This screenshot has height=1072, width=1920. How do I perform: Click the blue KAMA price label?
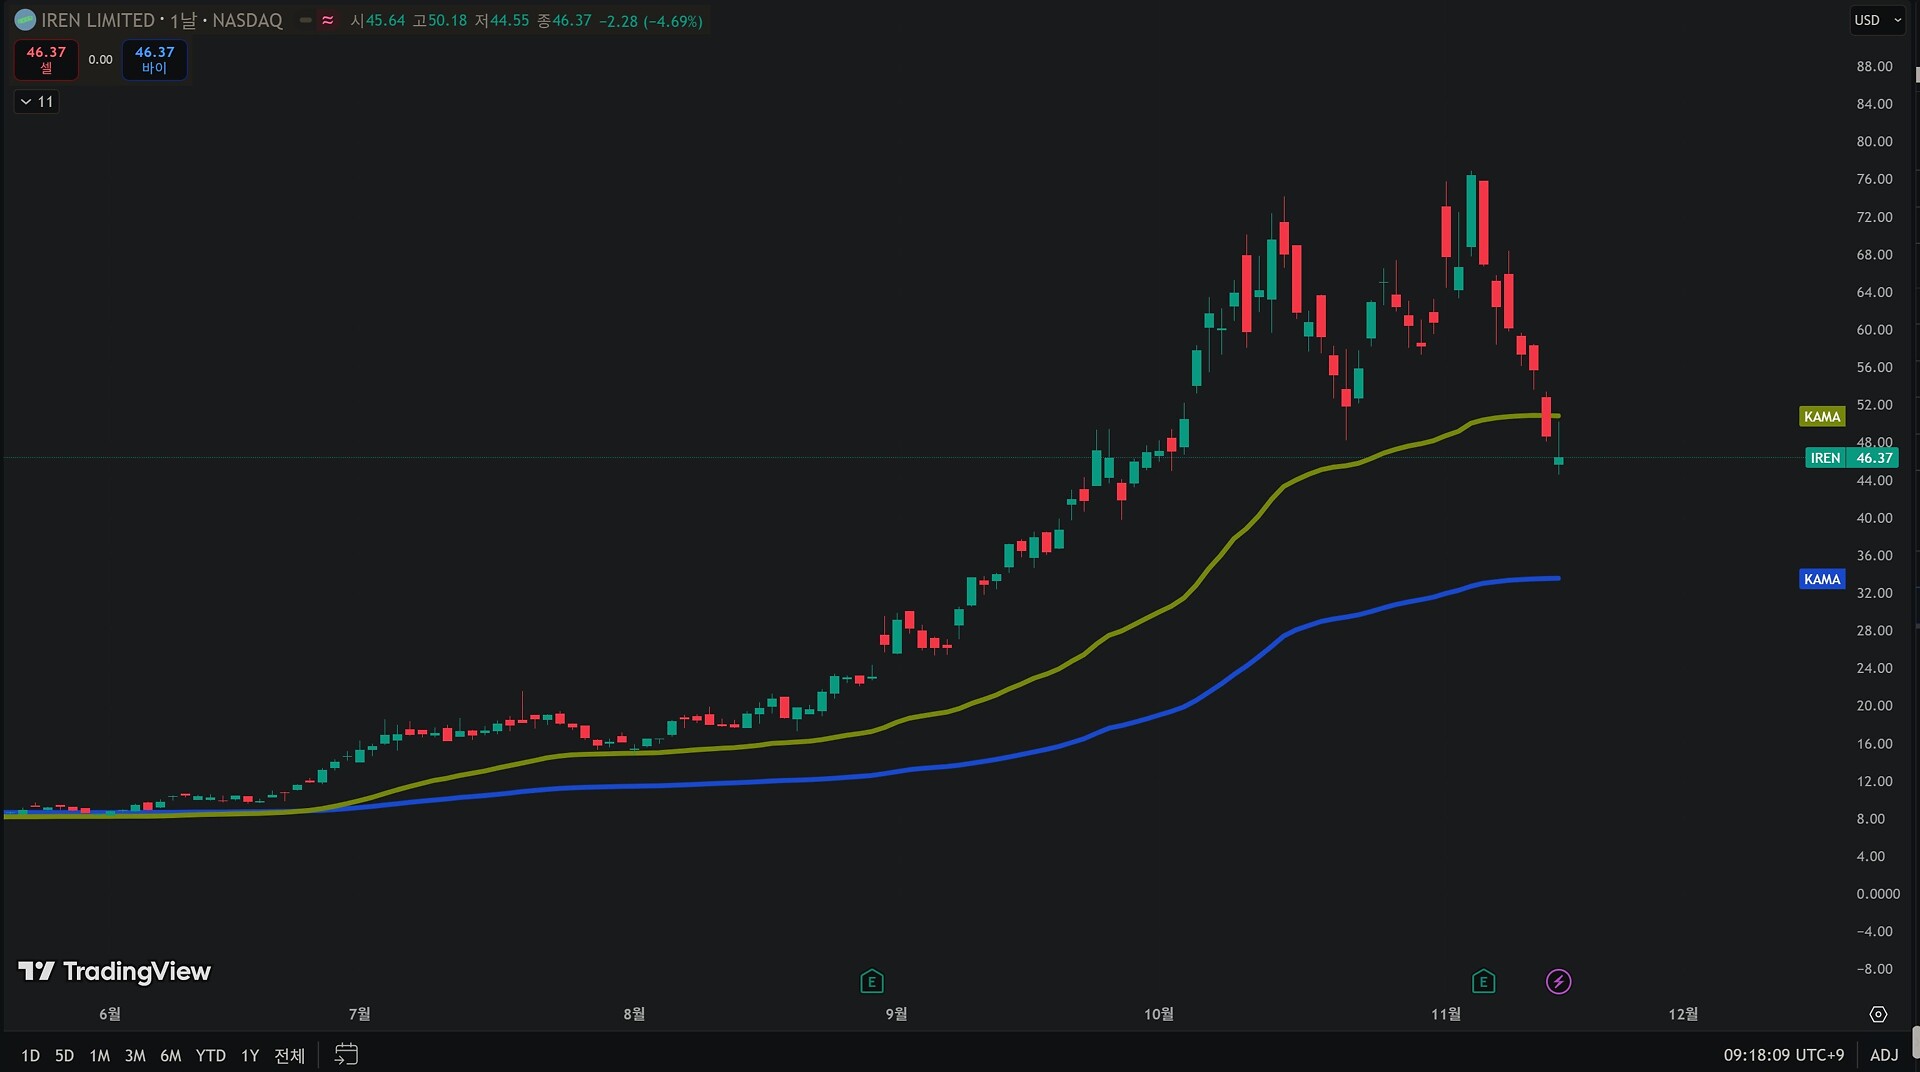(x=1822, y=579)
